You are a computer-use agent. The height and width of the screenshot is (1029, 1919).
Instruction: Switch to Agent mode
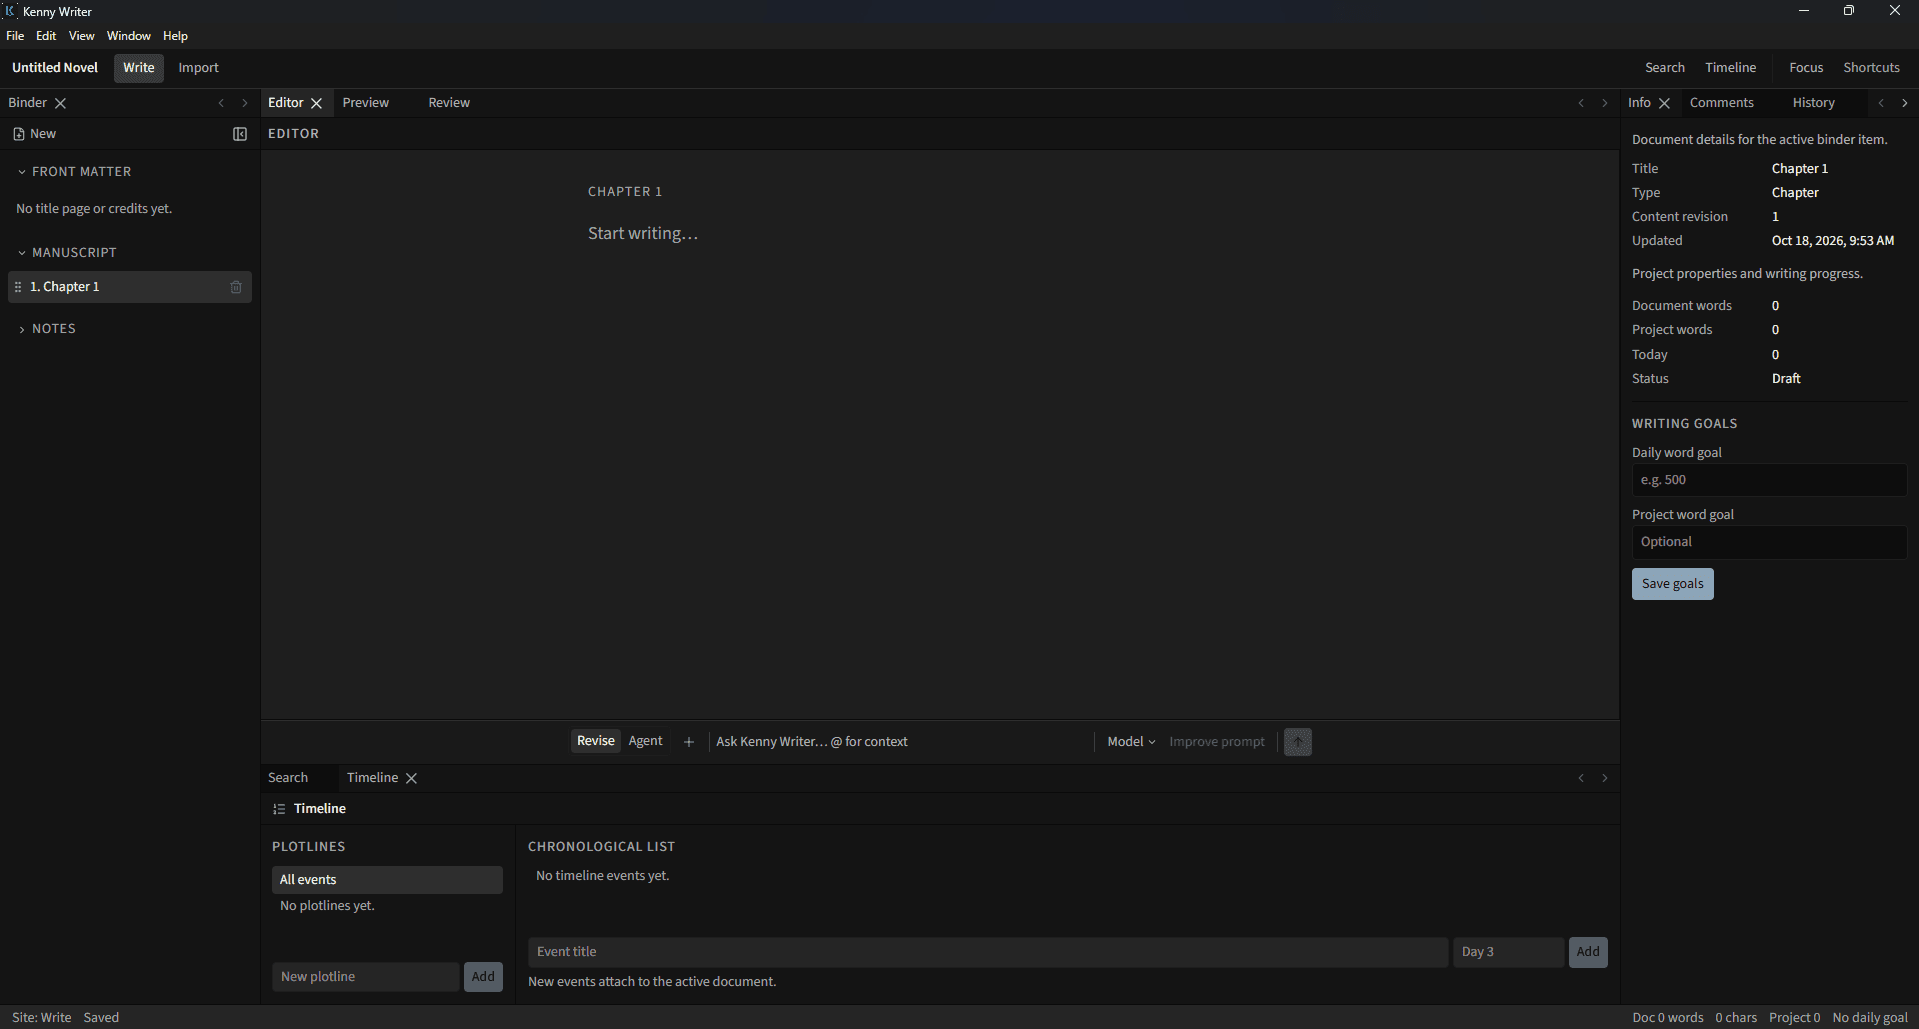pyautogui.click(x=645, y=741)
